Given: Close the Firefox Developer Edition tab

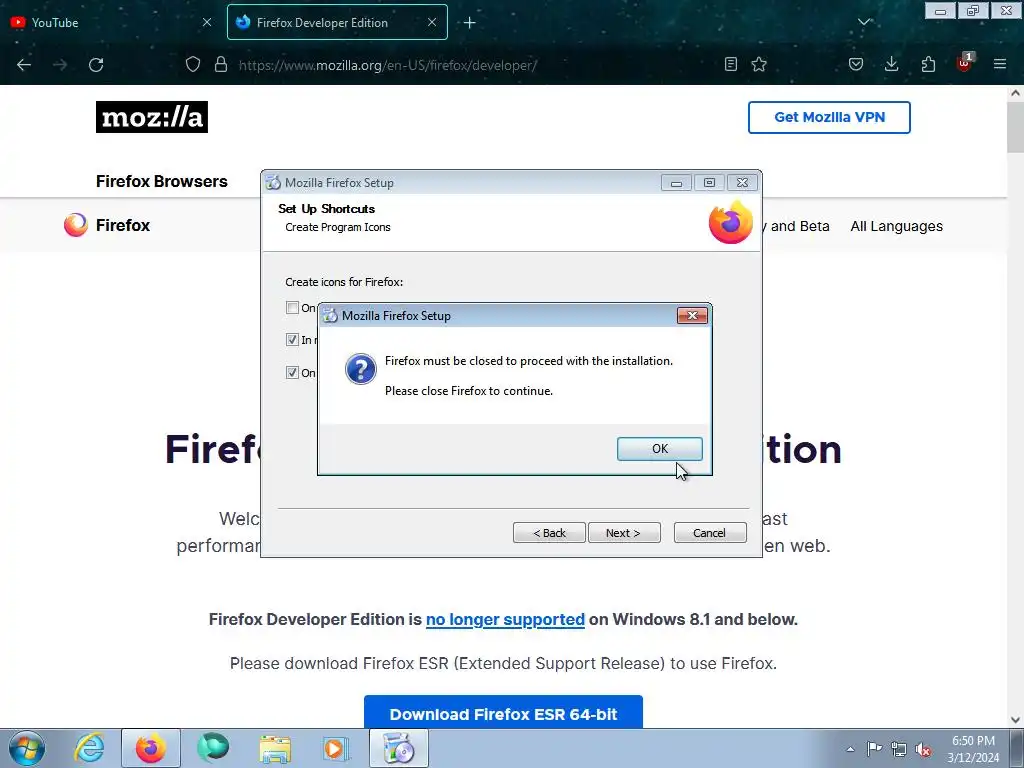Looking at the screenshot, I should [432, 22].
